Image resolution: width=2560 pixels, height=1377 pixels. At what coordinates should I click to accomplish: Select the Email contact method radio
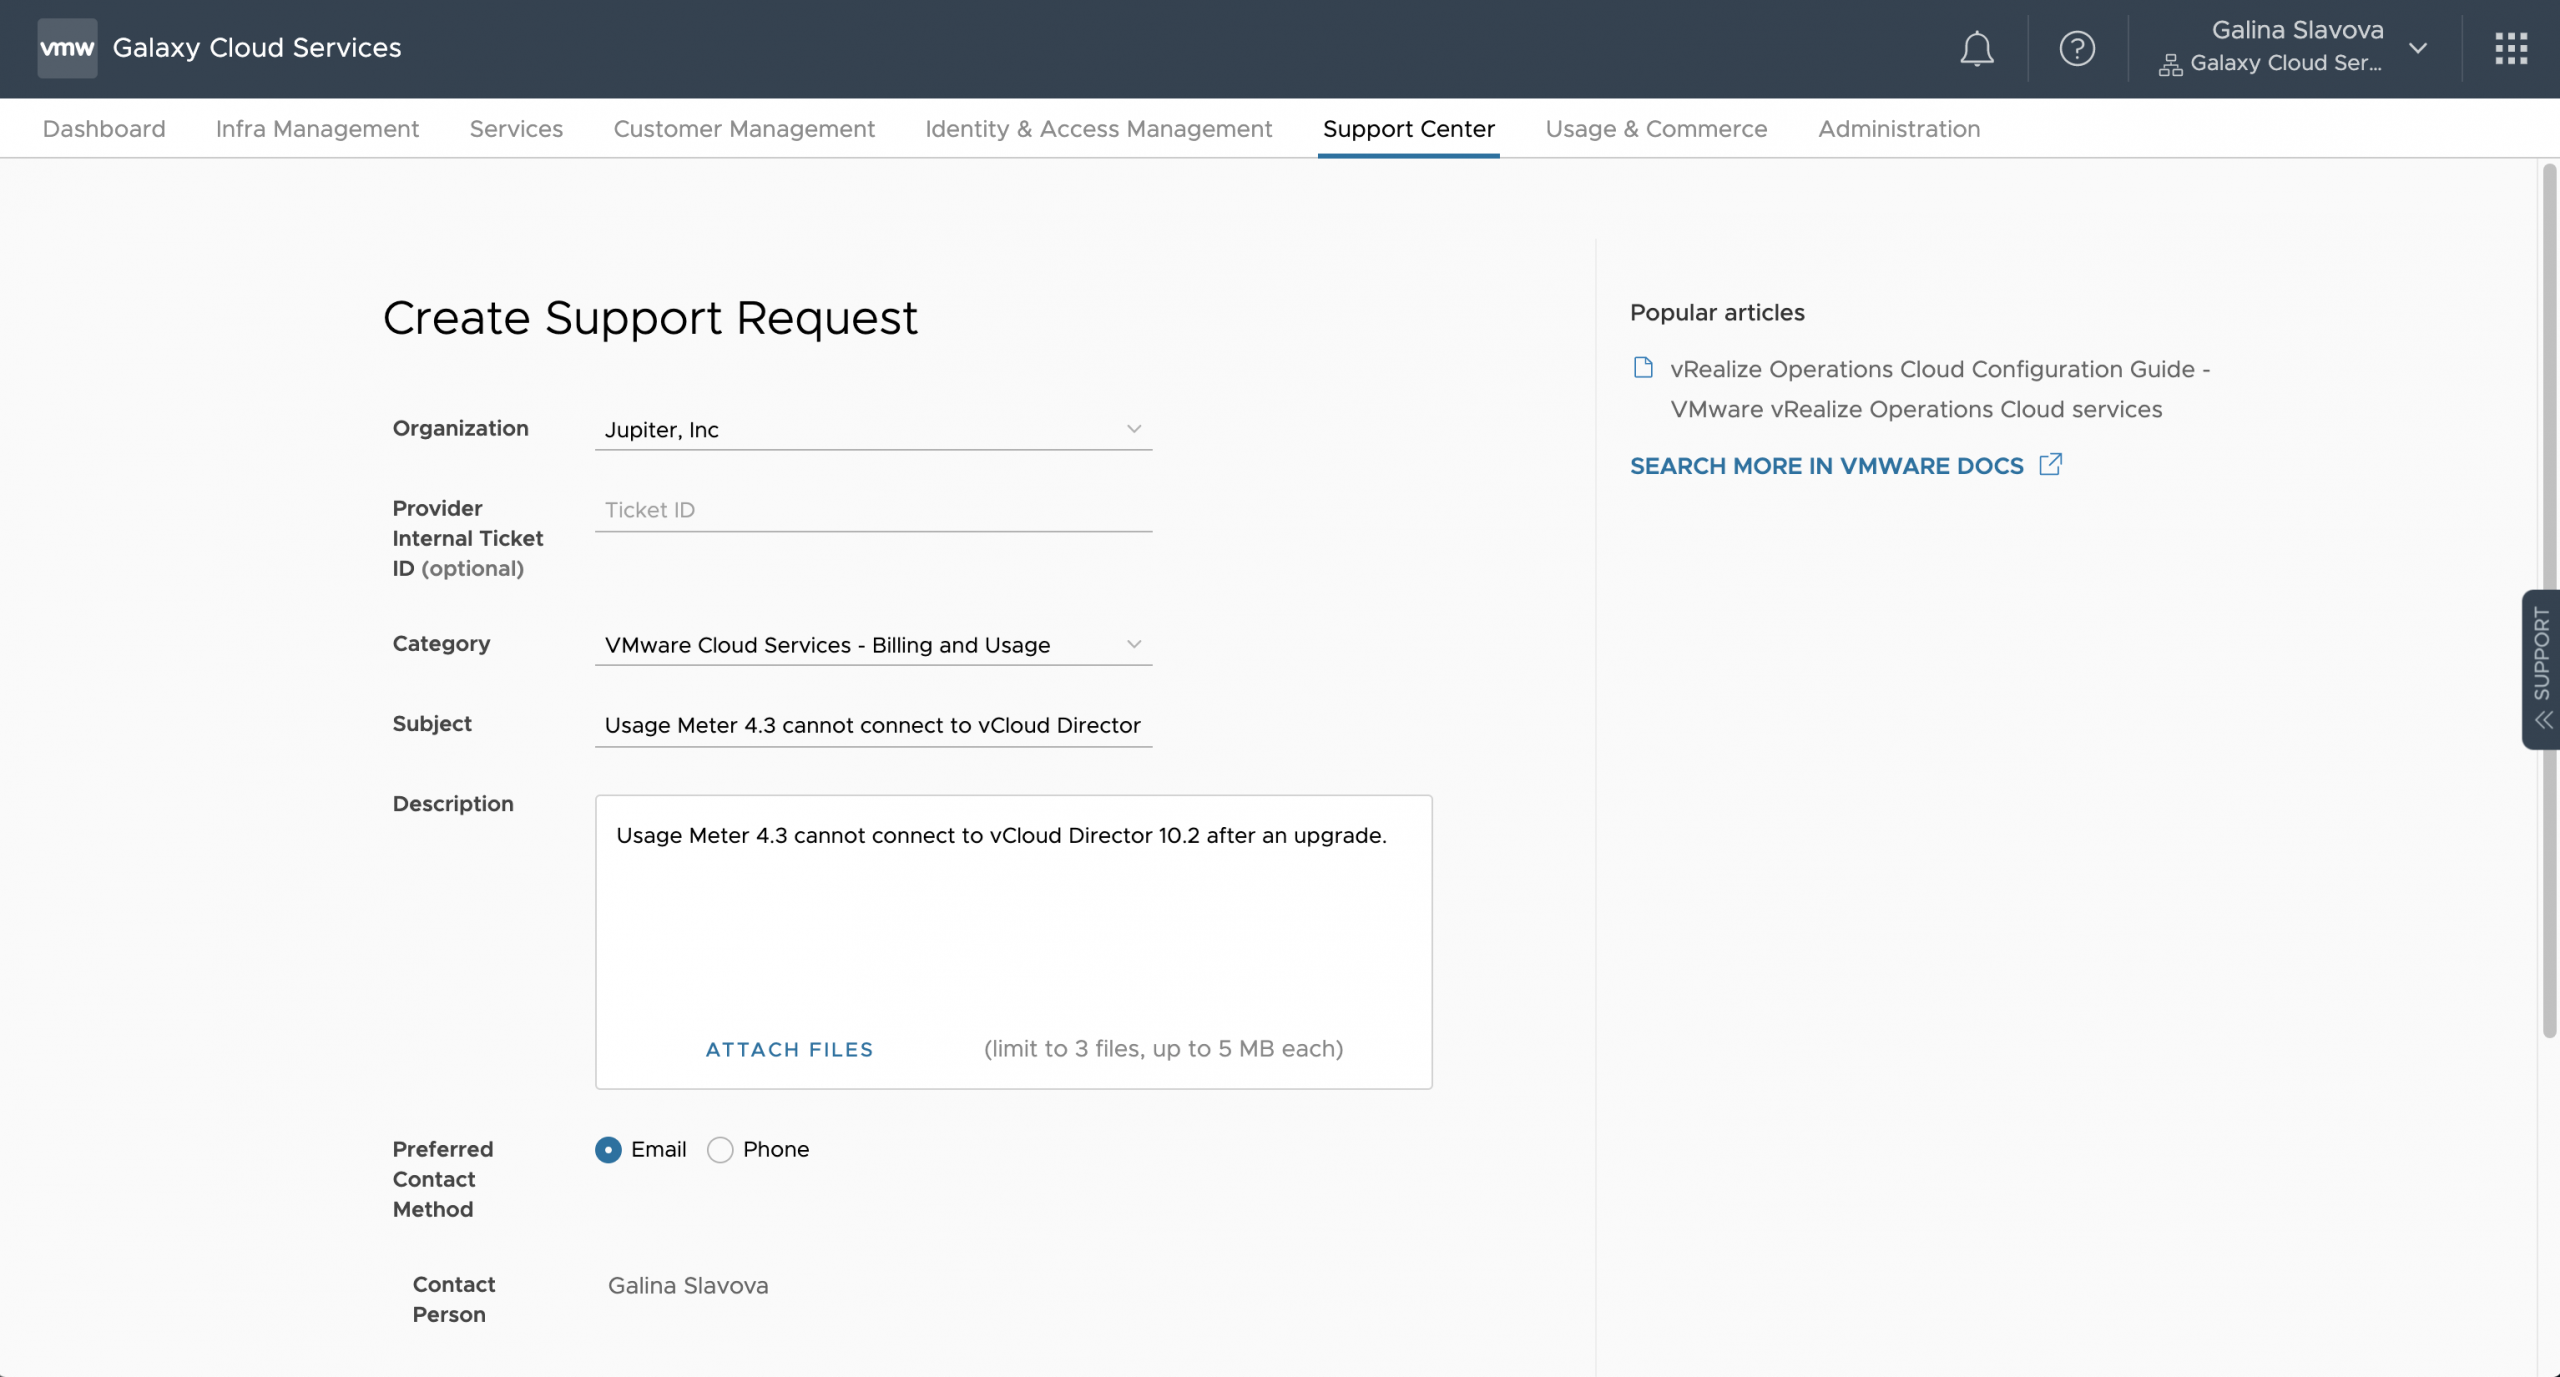coord(608,1150)
